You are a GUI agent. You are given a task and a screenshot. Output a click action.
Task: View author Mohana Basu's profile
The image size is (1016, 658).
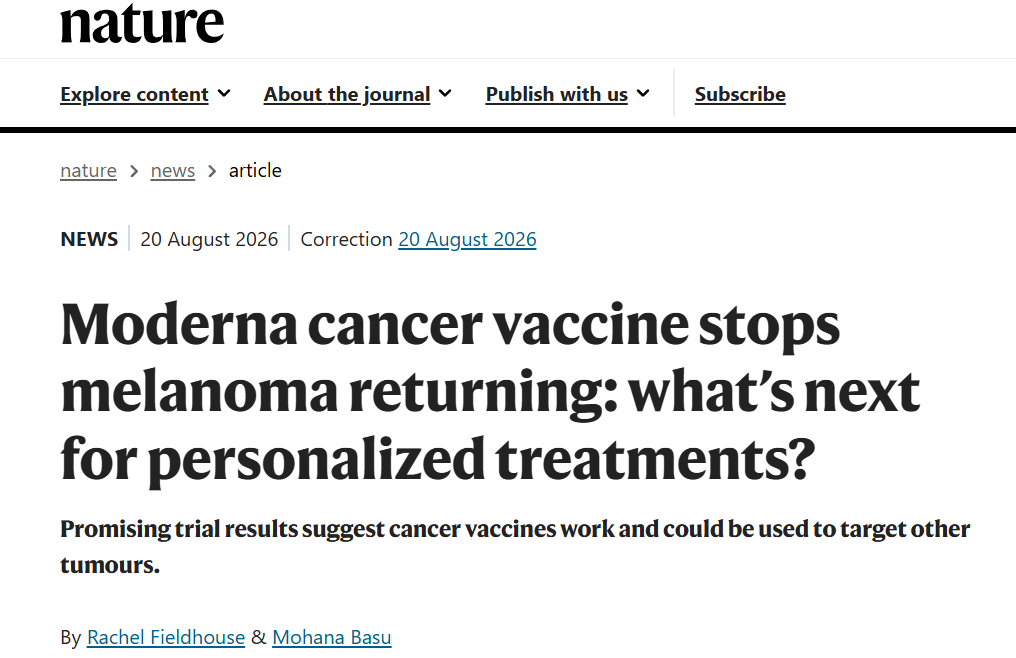click(332, 637)
